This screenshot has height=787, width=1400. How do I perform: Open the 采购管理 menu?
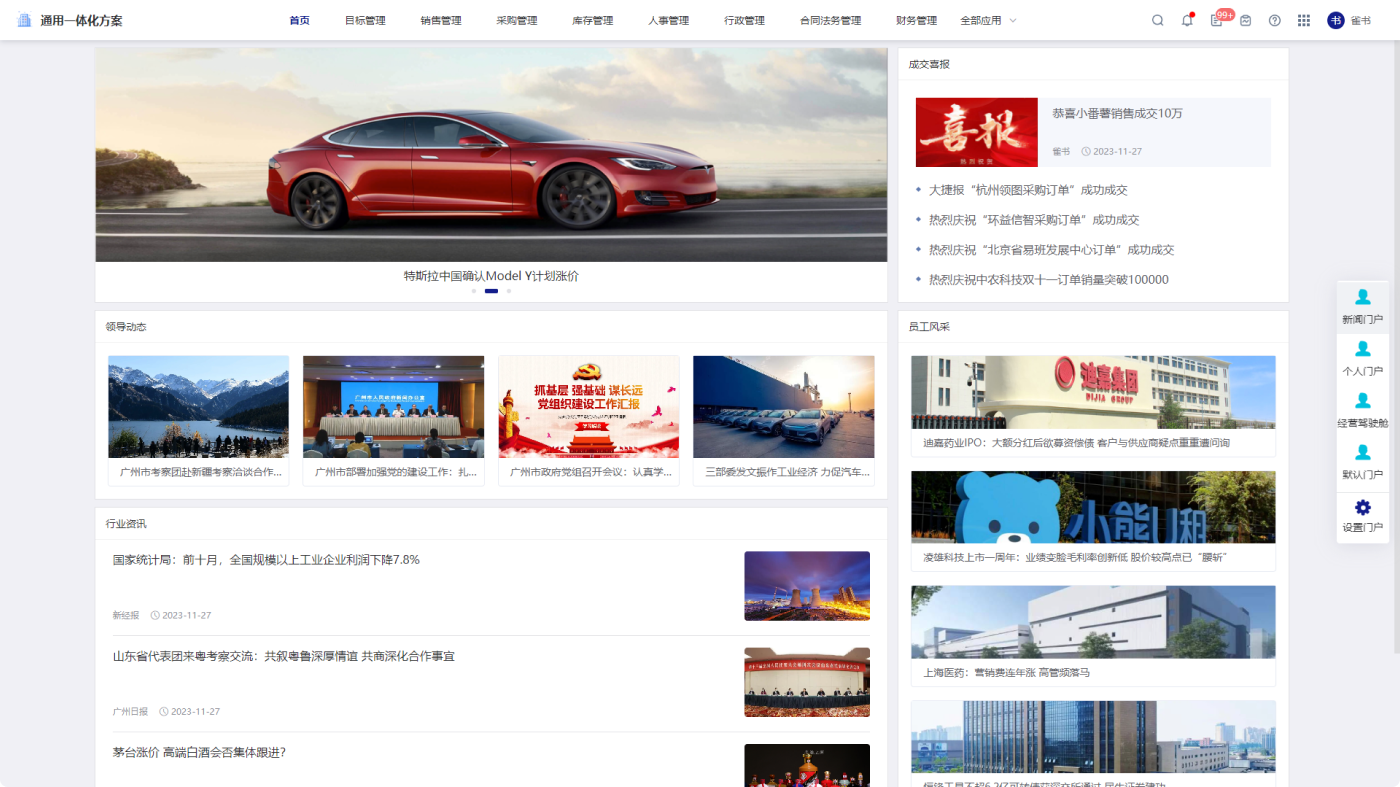tap(517, 20)
